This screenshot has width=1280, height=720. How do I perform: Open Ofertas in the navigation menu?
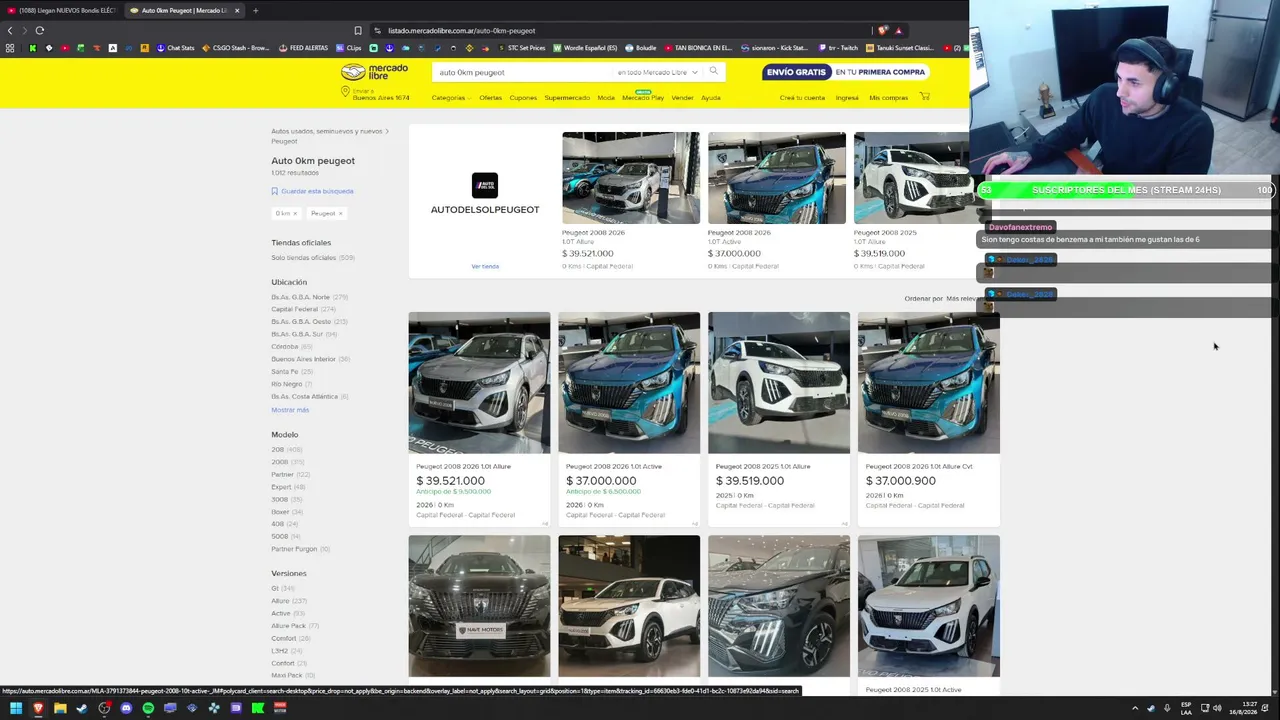(490, 98)
